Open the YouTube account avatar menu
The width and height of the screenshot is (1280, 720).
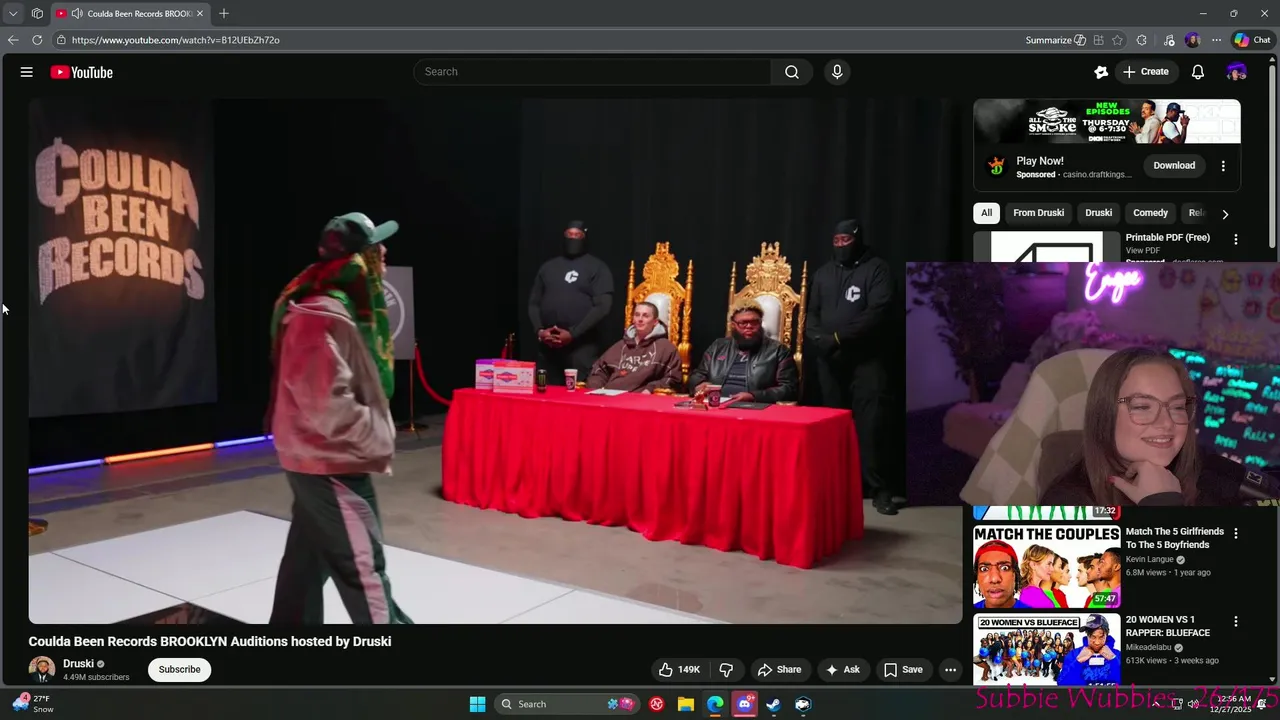click(x=1237, y=72)
